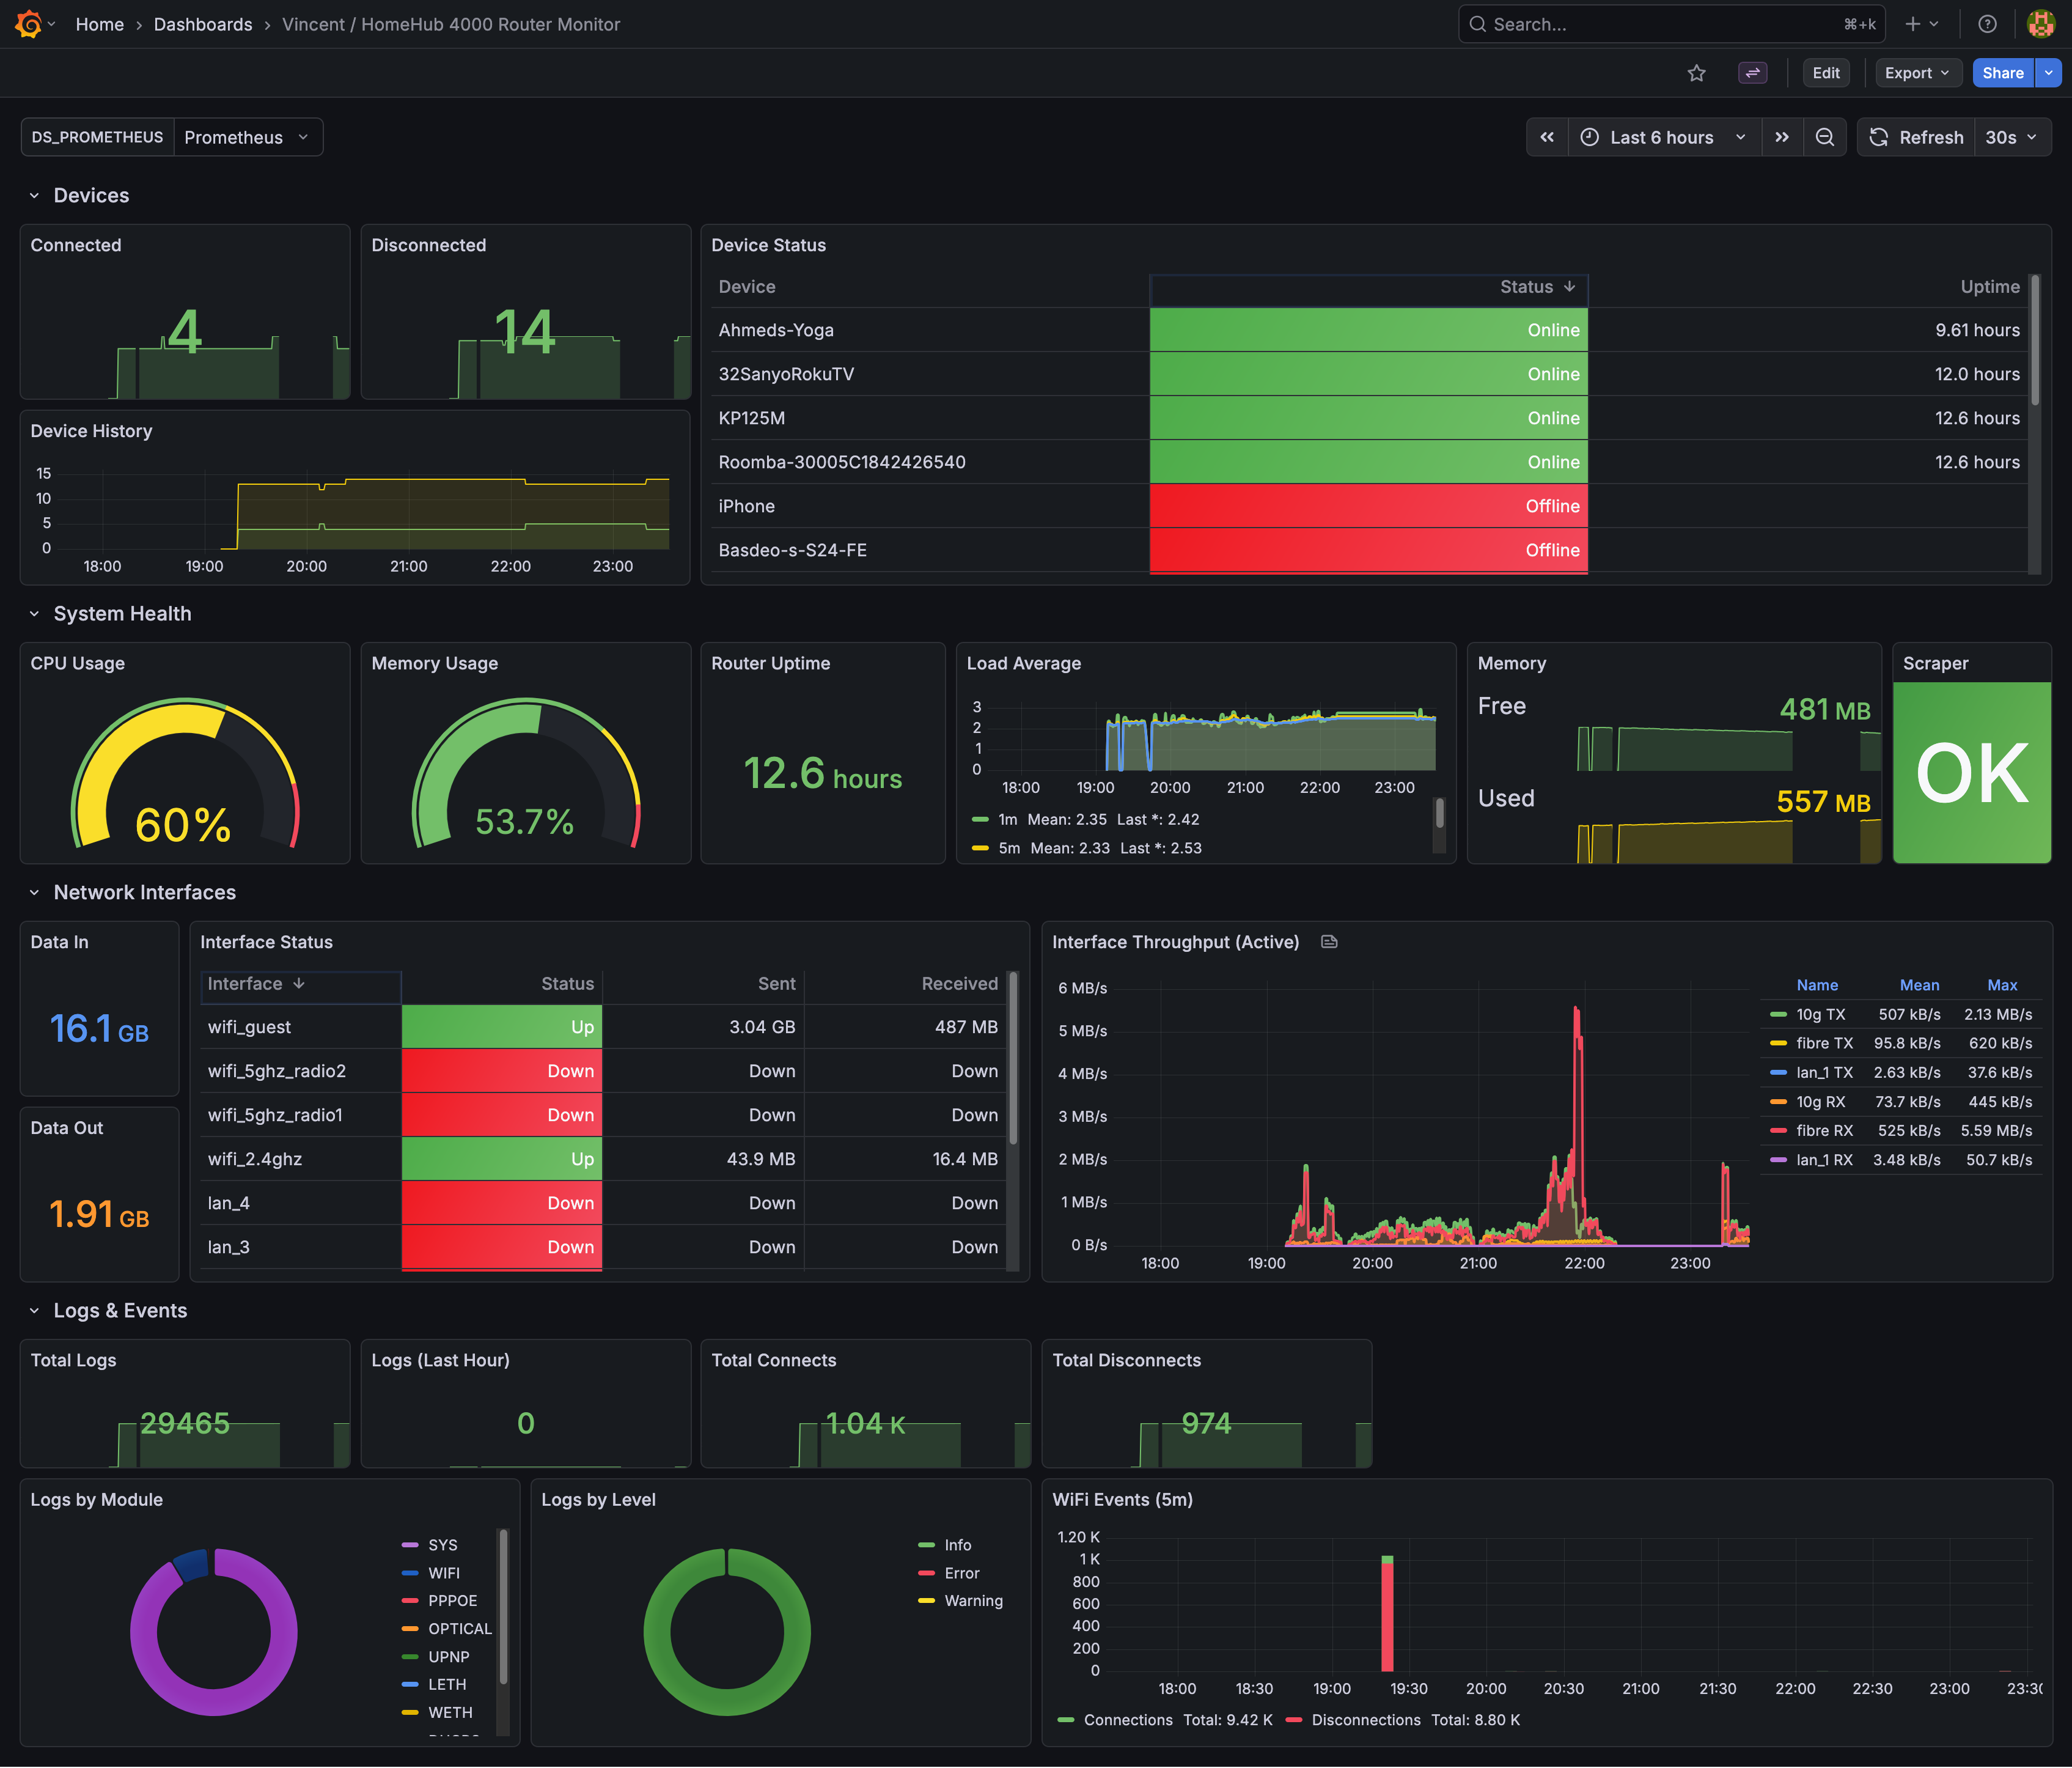Open the help icon in the top bar

point(1988,23)
